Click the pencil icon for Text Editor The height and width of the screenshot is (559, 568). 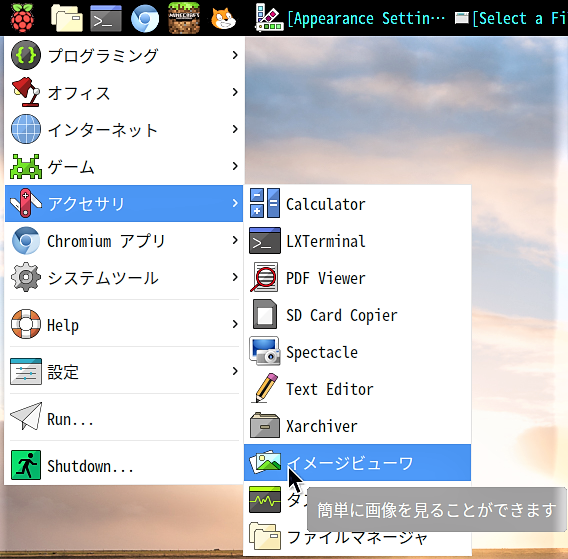click(x=265, y=388)
